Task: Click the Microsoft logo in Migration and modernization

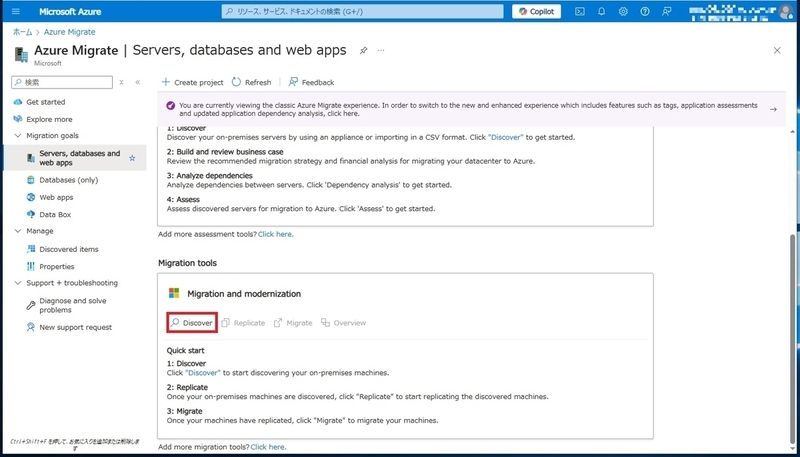Action: coord(174,293)
